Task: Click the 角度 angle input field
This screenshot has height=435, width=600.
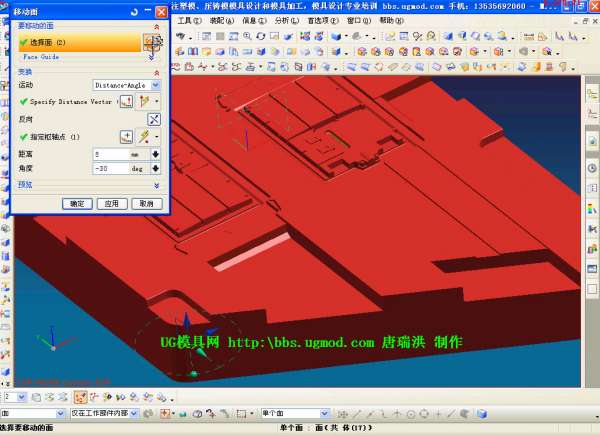Action: tap(108, 169)
